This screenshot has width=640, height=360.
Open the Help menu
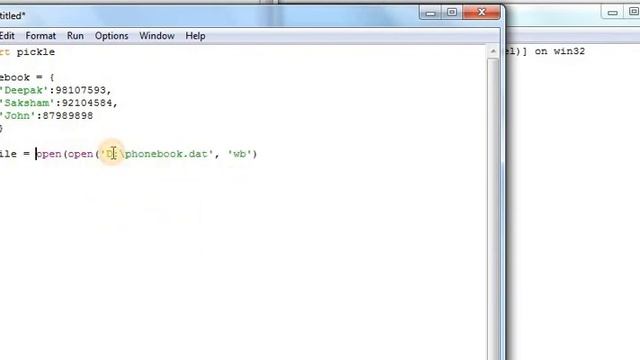point(195,36)
